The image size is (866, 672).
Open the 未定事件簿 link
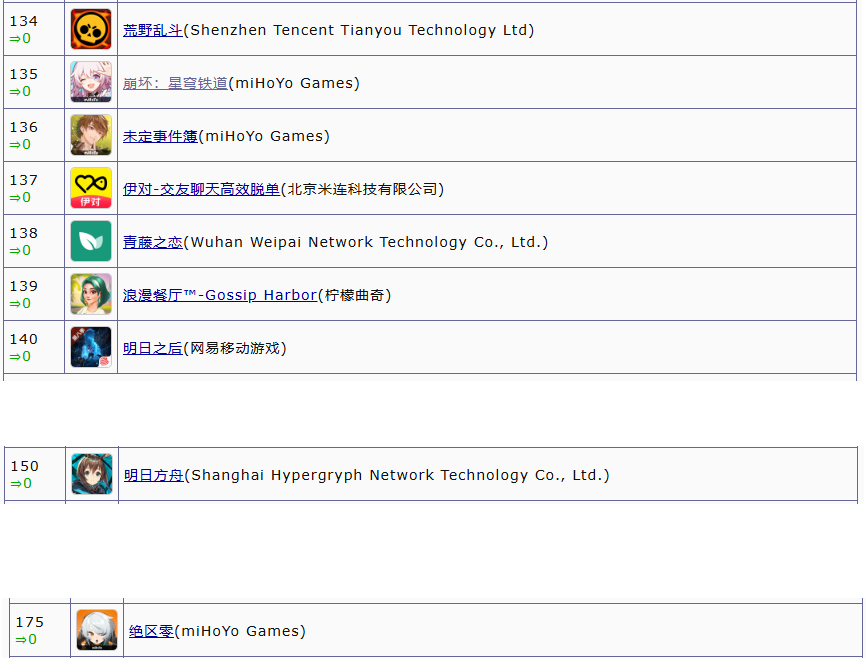[160, 136]
